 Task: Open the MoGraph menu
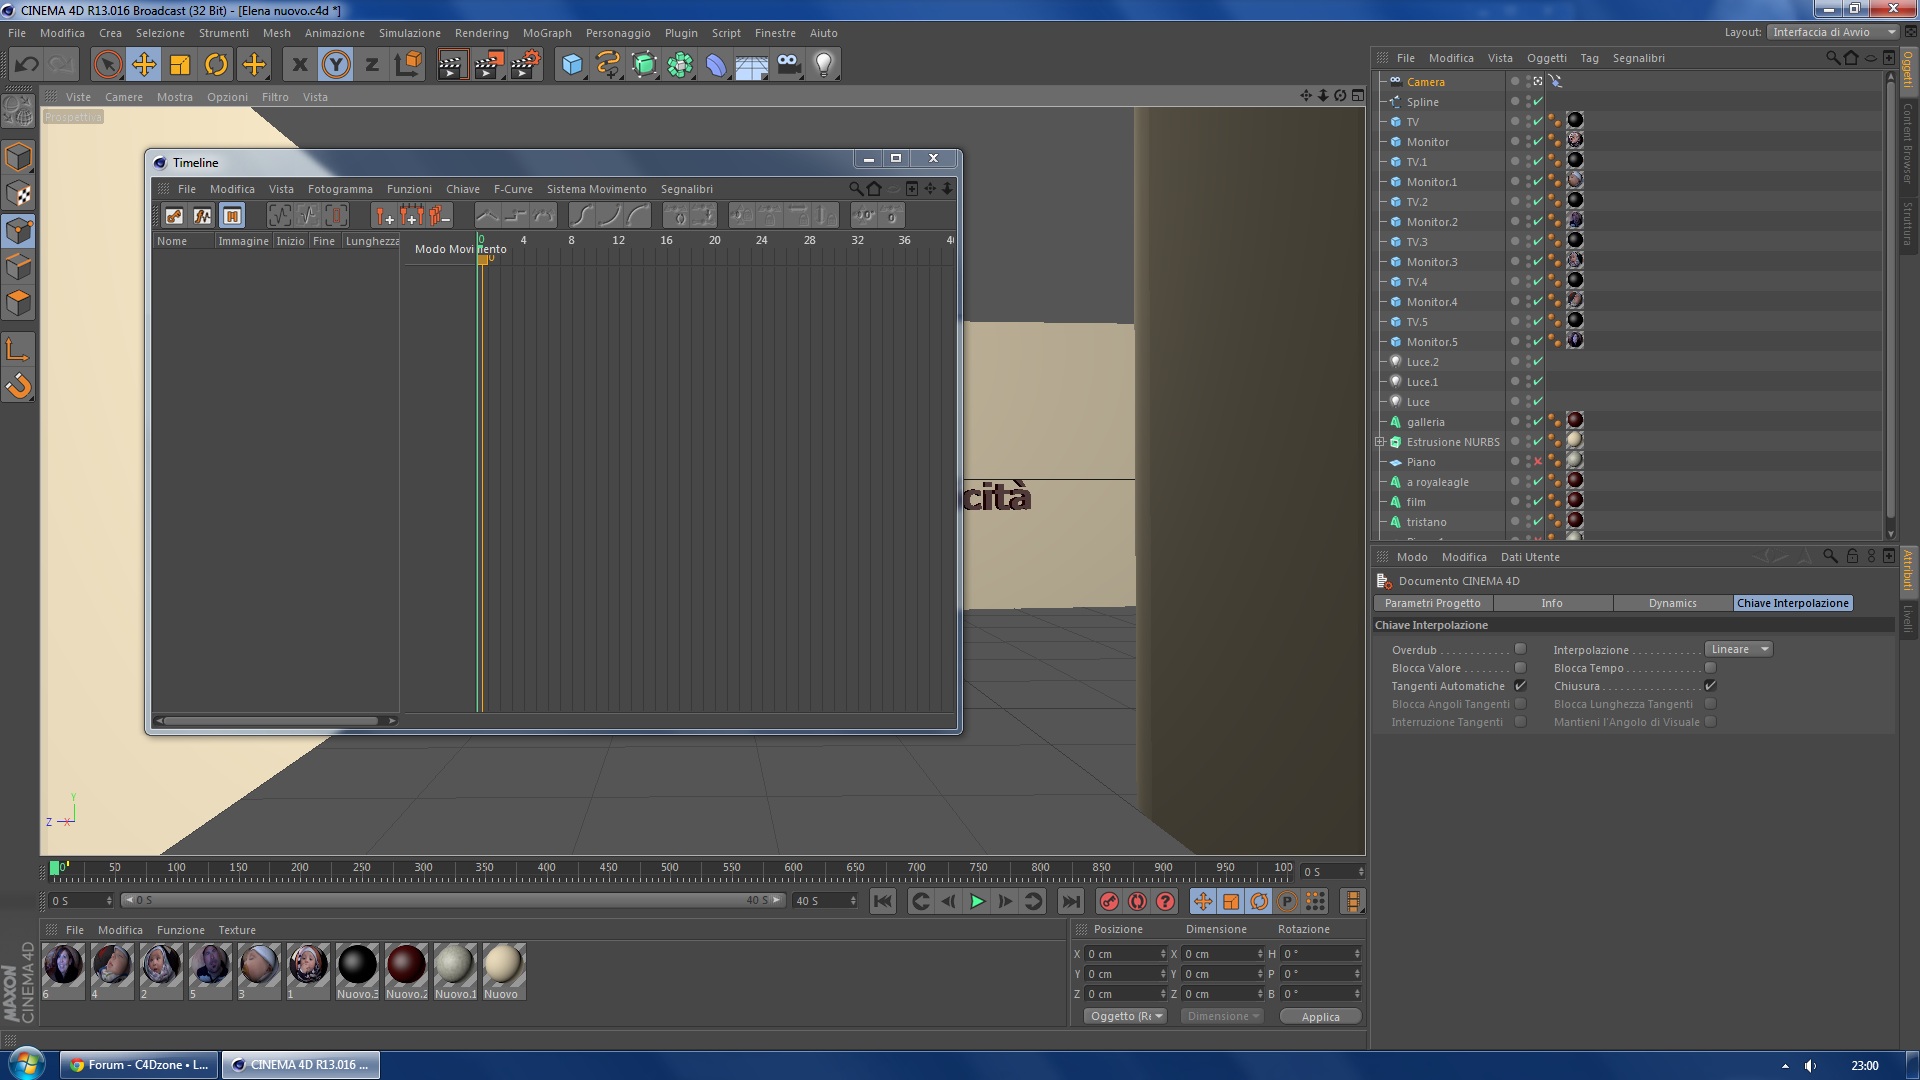click(546, 33)
